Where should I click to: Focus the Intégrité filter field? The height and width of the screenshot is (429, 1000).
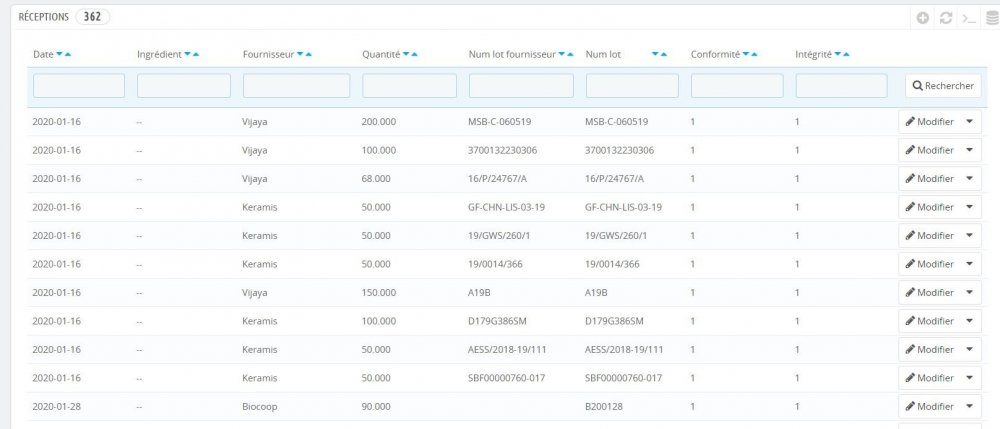coord(841,85)
